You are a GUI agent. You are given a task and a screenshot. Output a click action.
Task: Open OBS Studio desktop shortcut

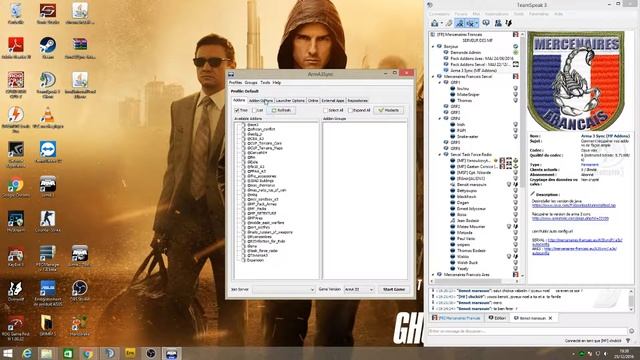click(80, 291)
